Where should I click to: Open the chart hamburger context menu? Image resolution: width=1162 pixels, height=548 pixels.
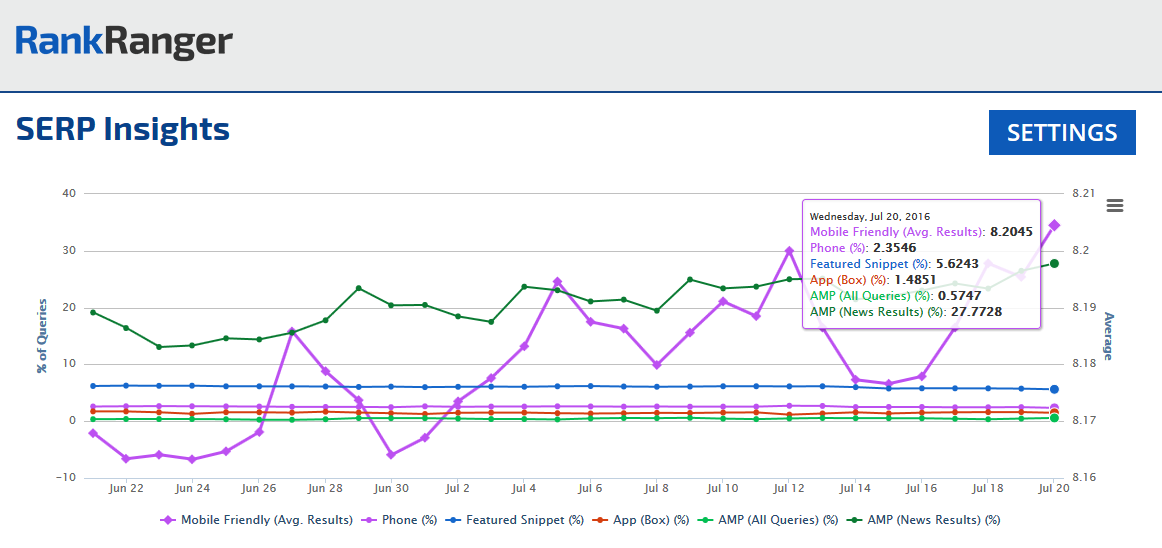(1115, 206)
